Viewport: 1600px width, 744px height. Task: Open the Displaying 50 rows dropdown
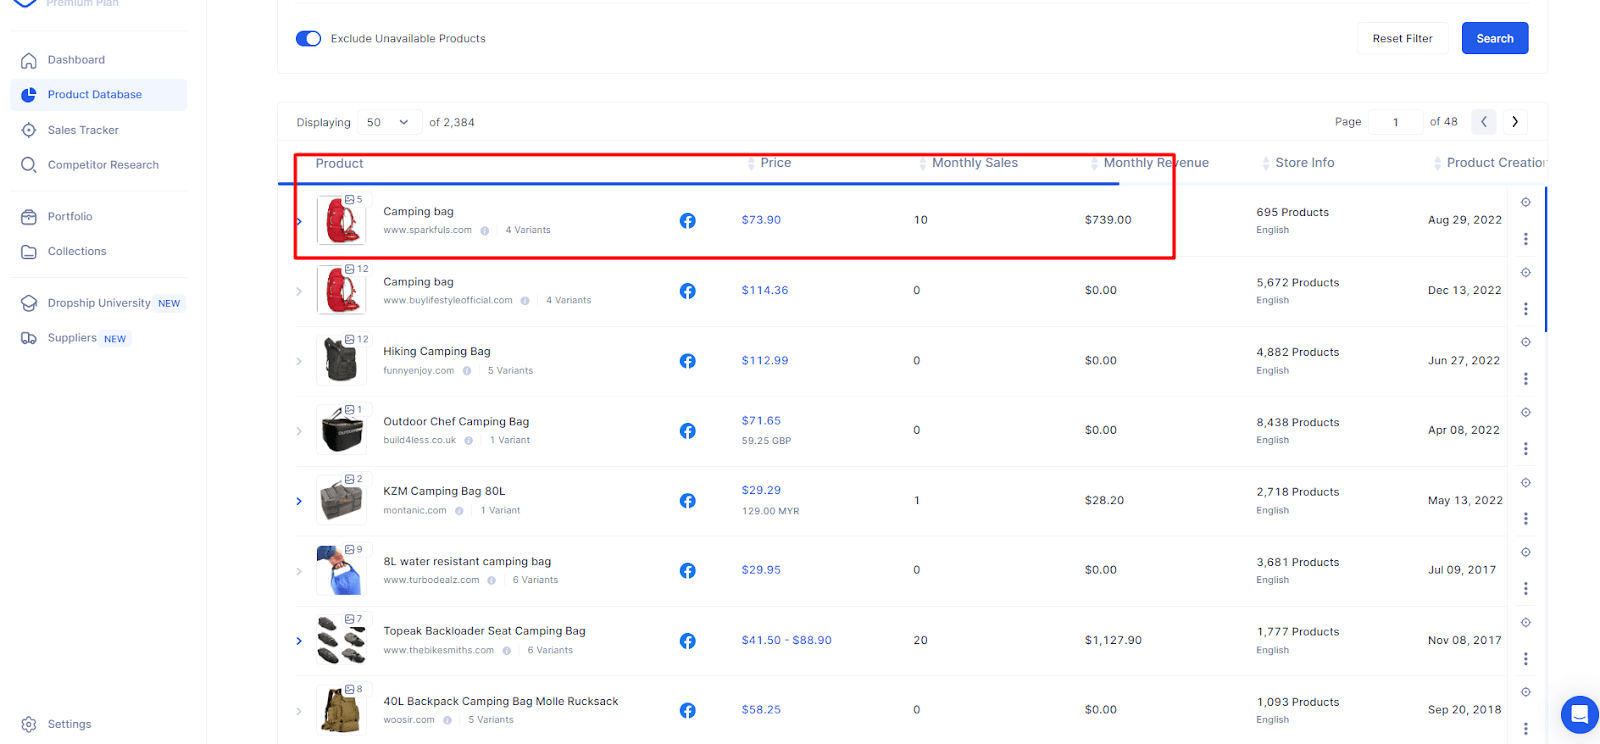coord(388,122)
